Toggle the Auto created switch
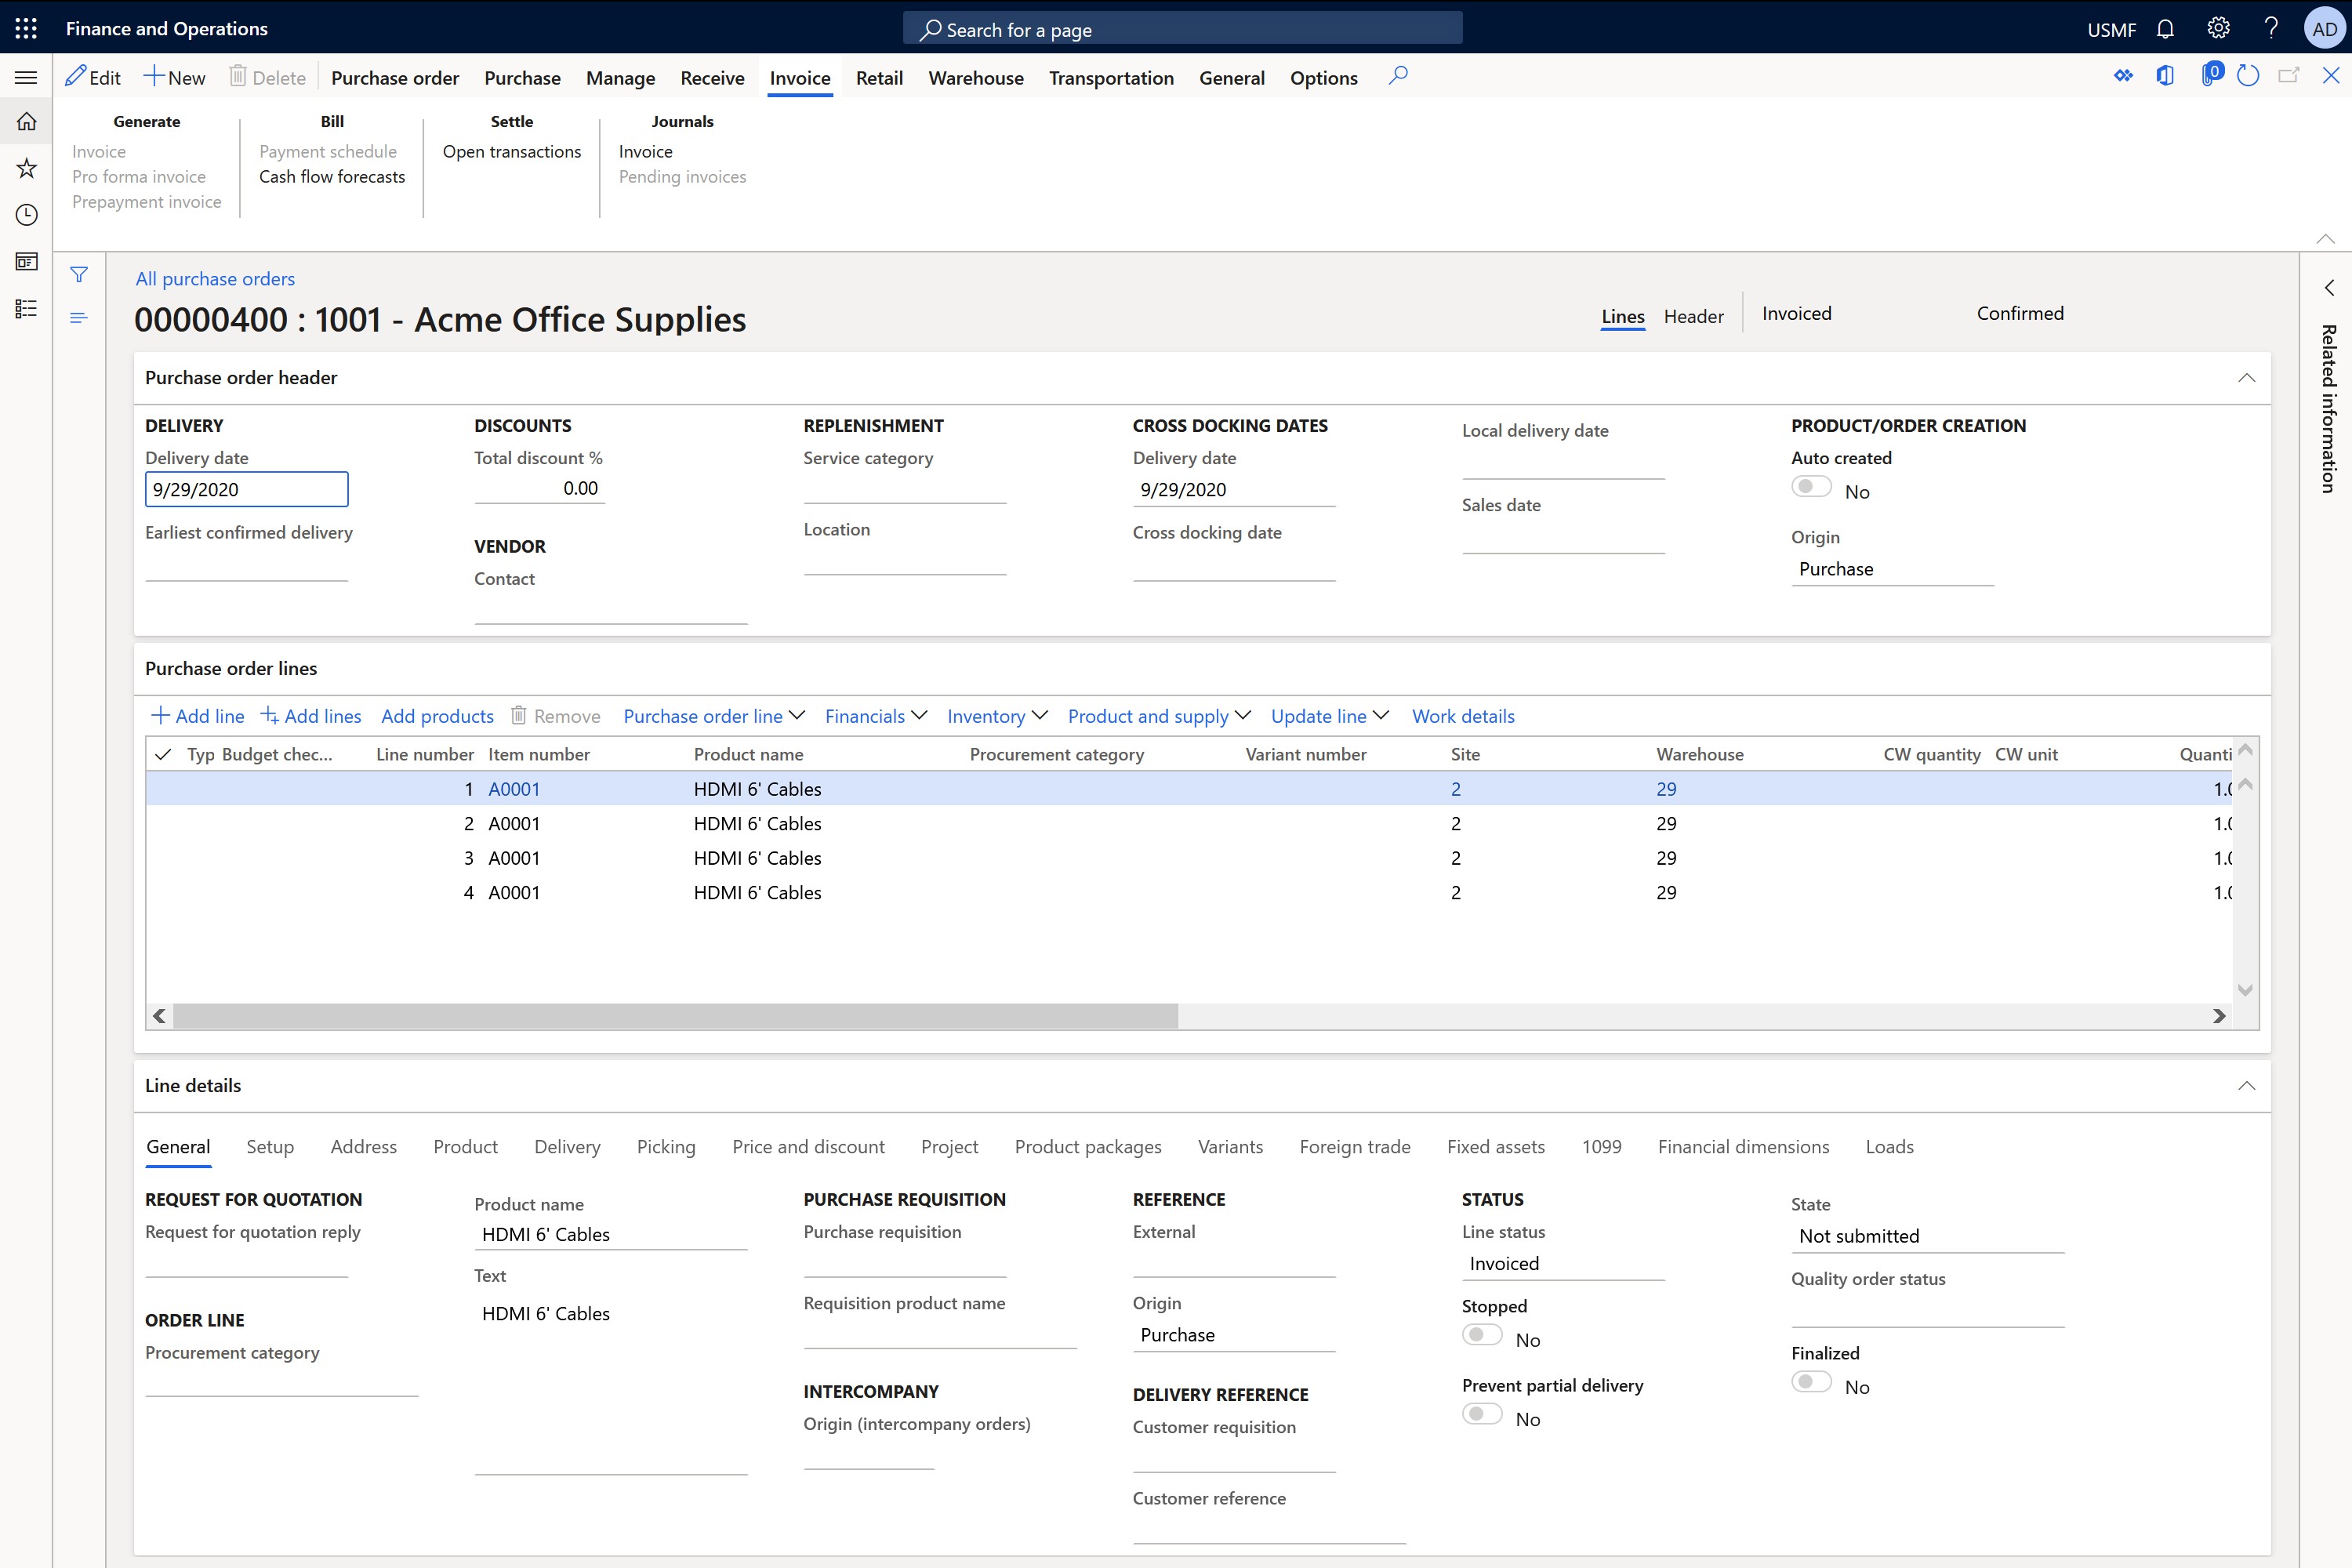Viewport: 2352px width, 1568px height. [x=1811, y=488]
